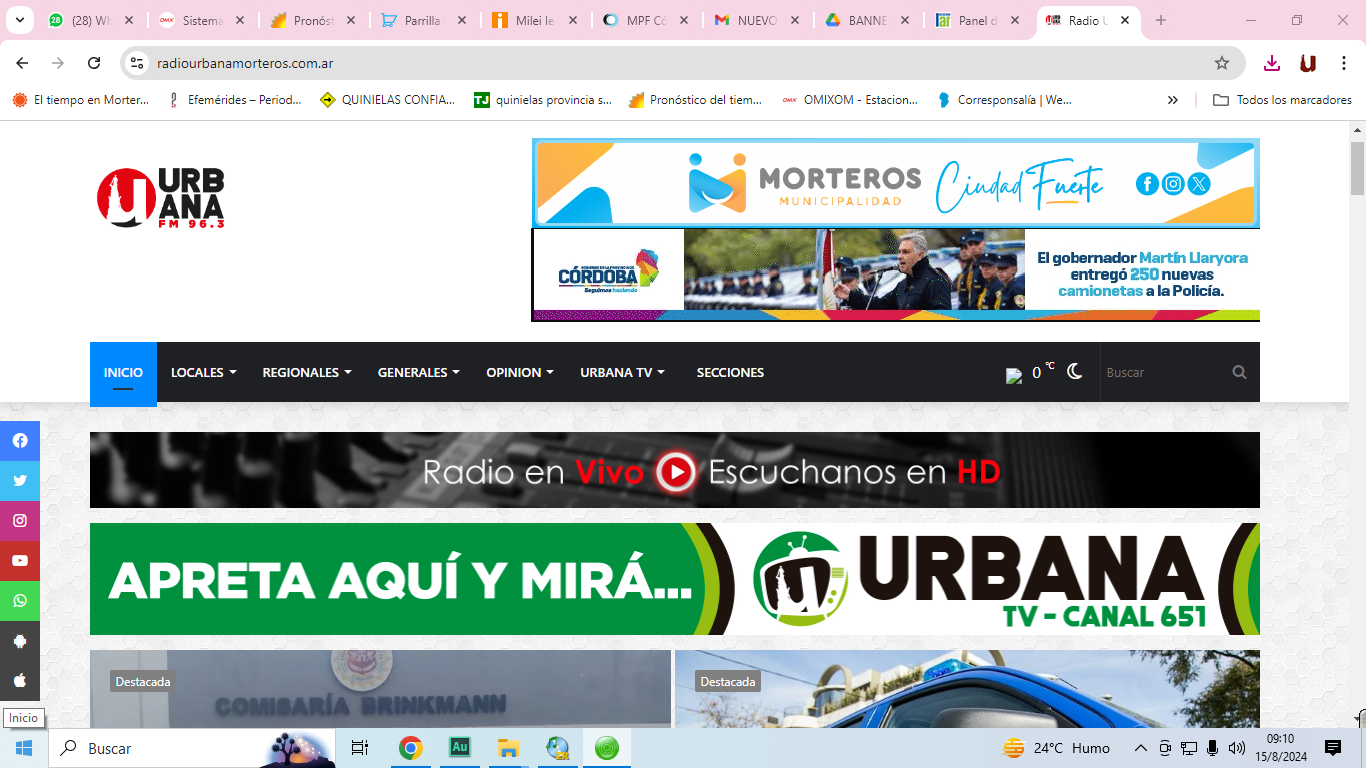Open the Chrome downloads icon
Viewport: 1366px width, 768px height.
tap(1272, 63)
